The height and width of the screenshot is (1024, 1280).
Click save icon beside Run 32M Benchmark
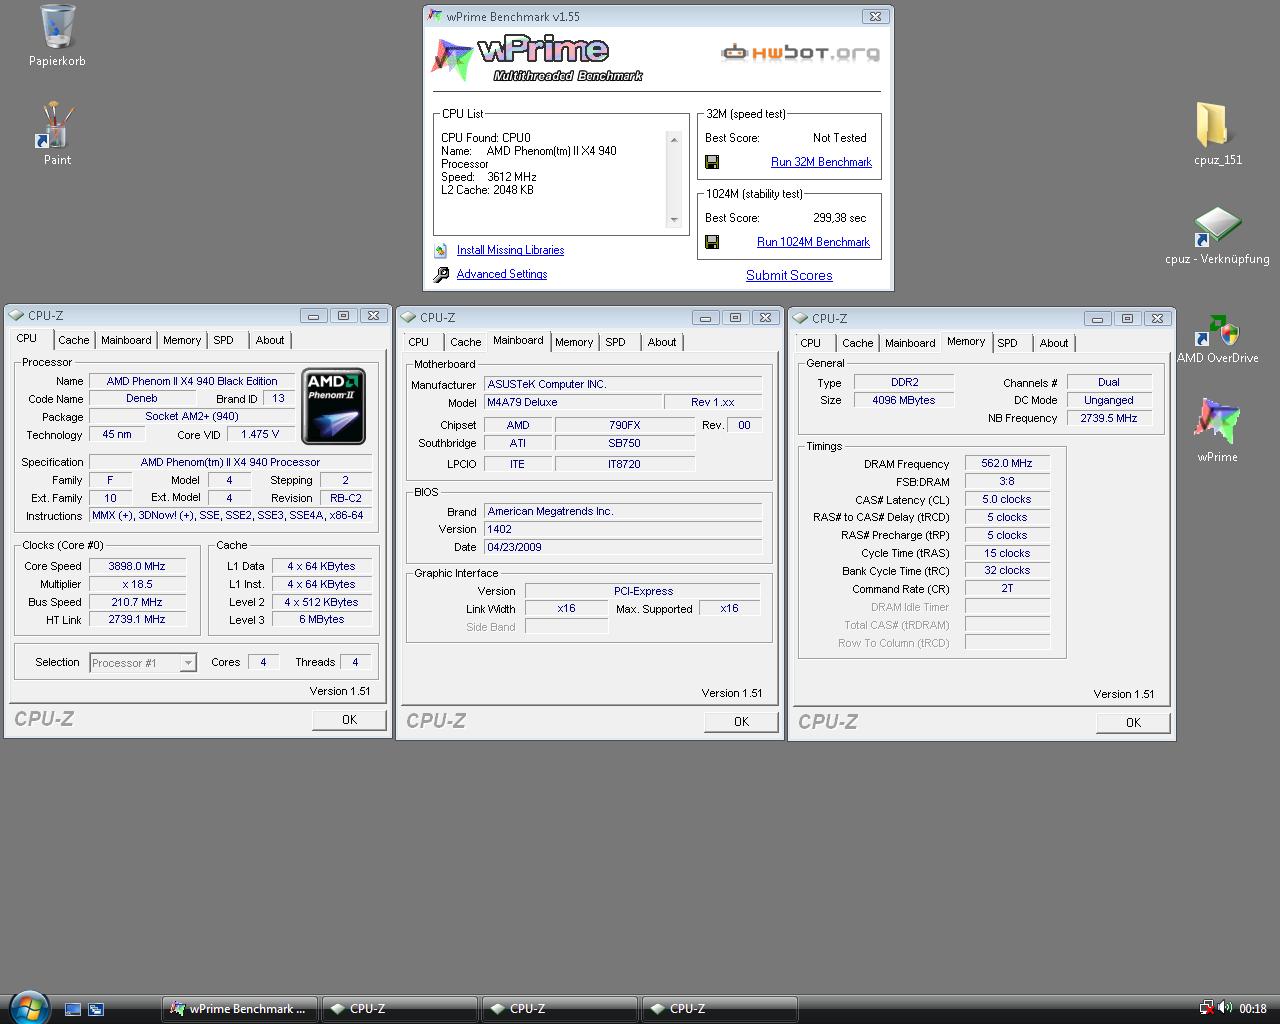712,162
